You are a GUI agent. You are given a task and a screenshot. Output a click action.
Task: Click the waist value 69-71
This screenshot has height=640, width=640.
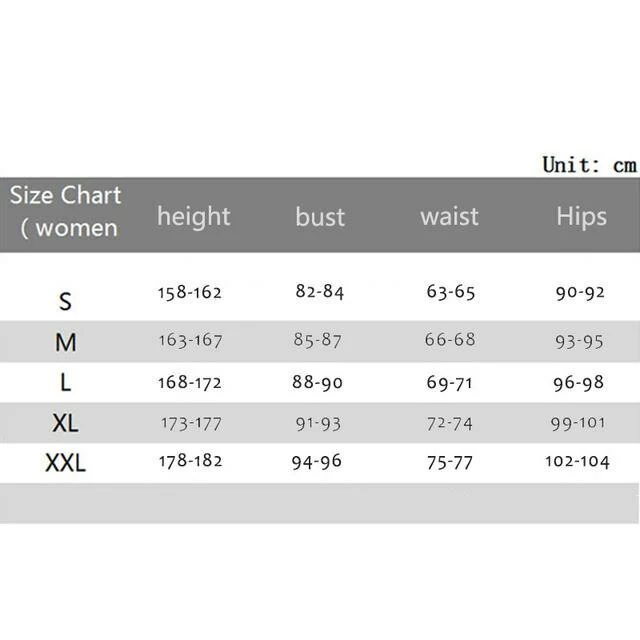[450, 382]
